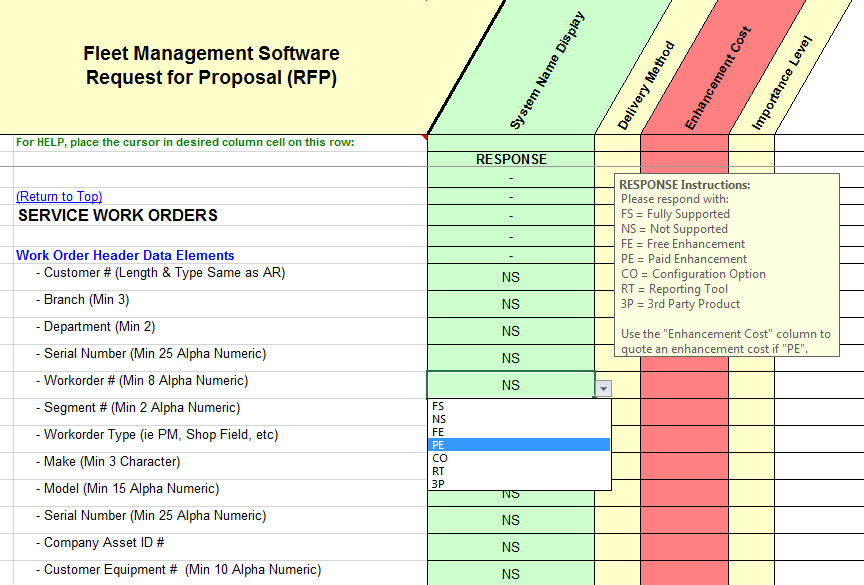Screen dimensions: 864x585
Task: Click the Importance Level column header
Action: pyautogui.click(x=782, y=83)
